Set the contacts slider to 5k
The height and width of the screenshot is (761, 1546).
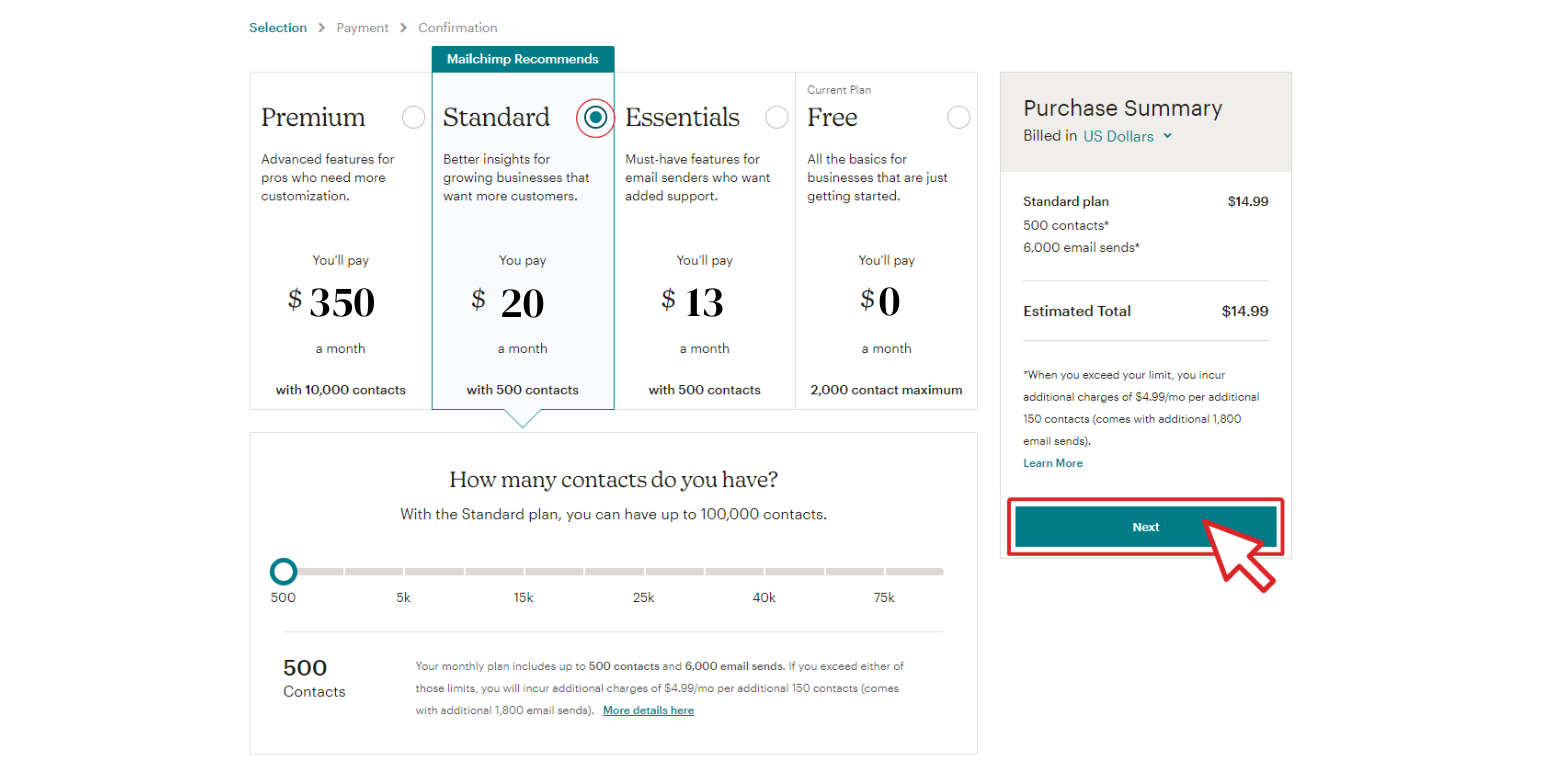(404, 572)
